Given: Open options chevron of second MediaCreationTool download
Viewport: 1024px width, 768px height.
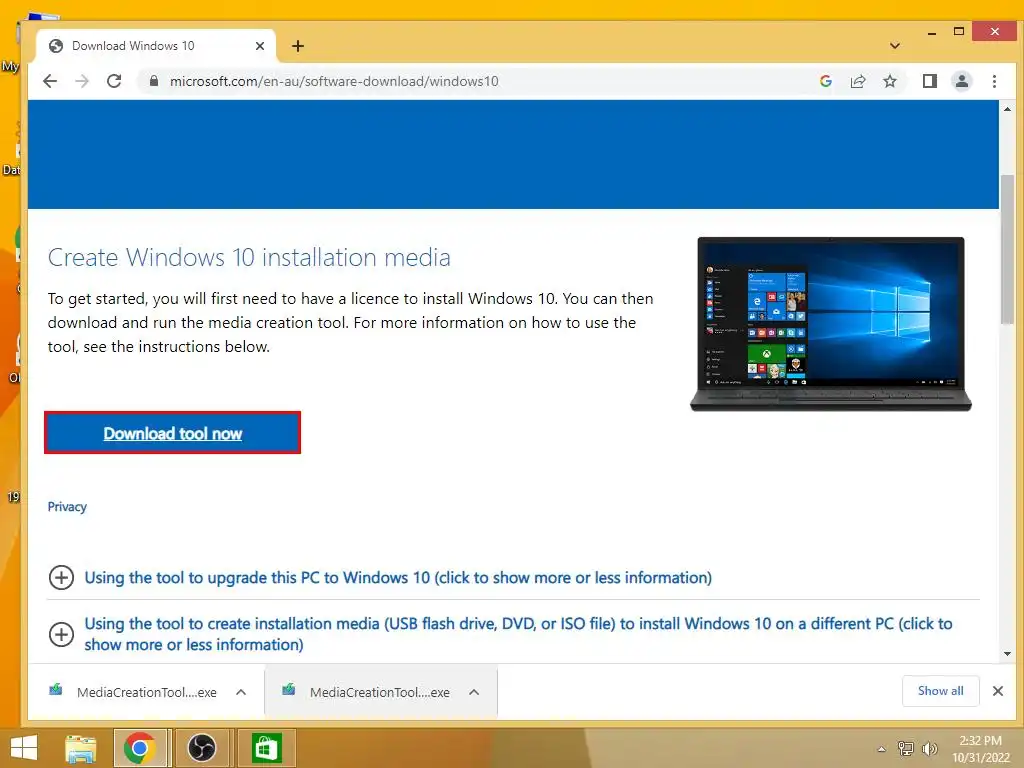Looking at the screenshot, I should pyautogui.click(x=474, y=692).
